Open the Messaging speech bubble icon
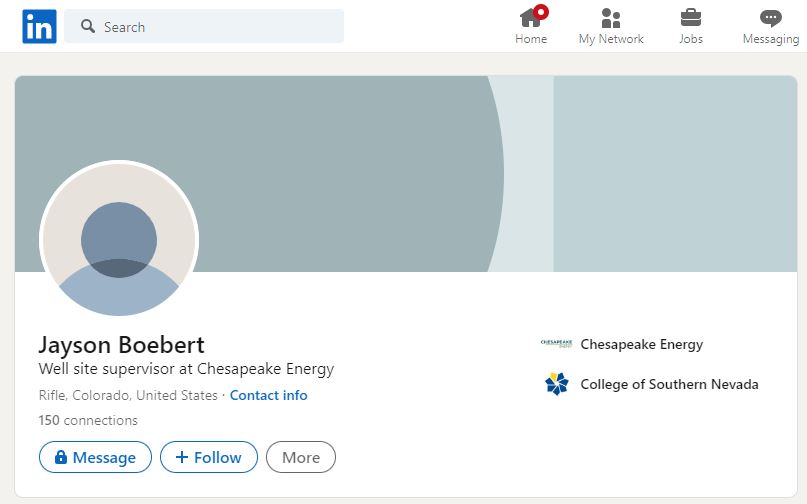Screen dimensions: 807x504 tap(770, 19)
